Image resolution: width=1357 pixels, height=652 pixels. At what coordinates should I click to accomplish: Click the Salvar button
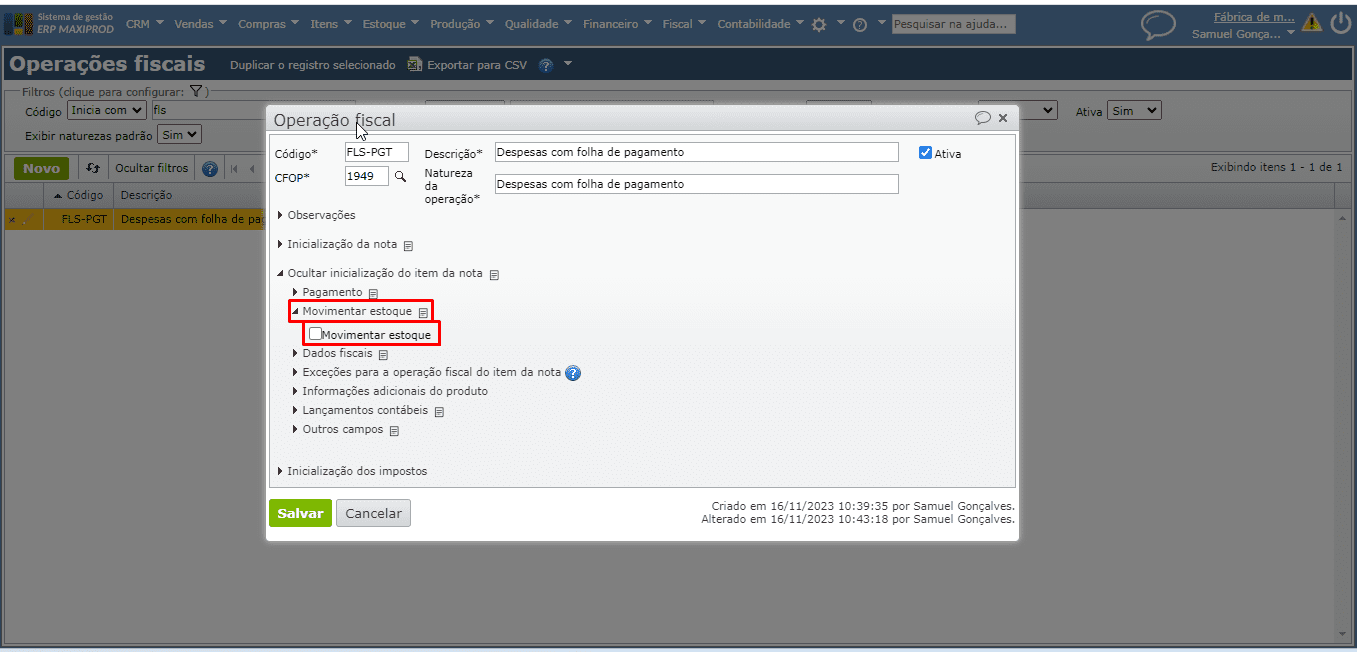point(300,513)
